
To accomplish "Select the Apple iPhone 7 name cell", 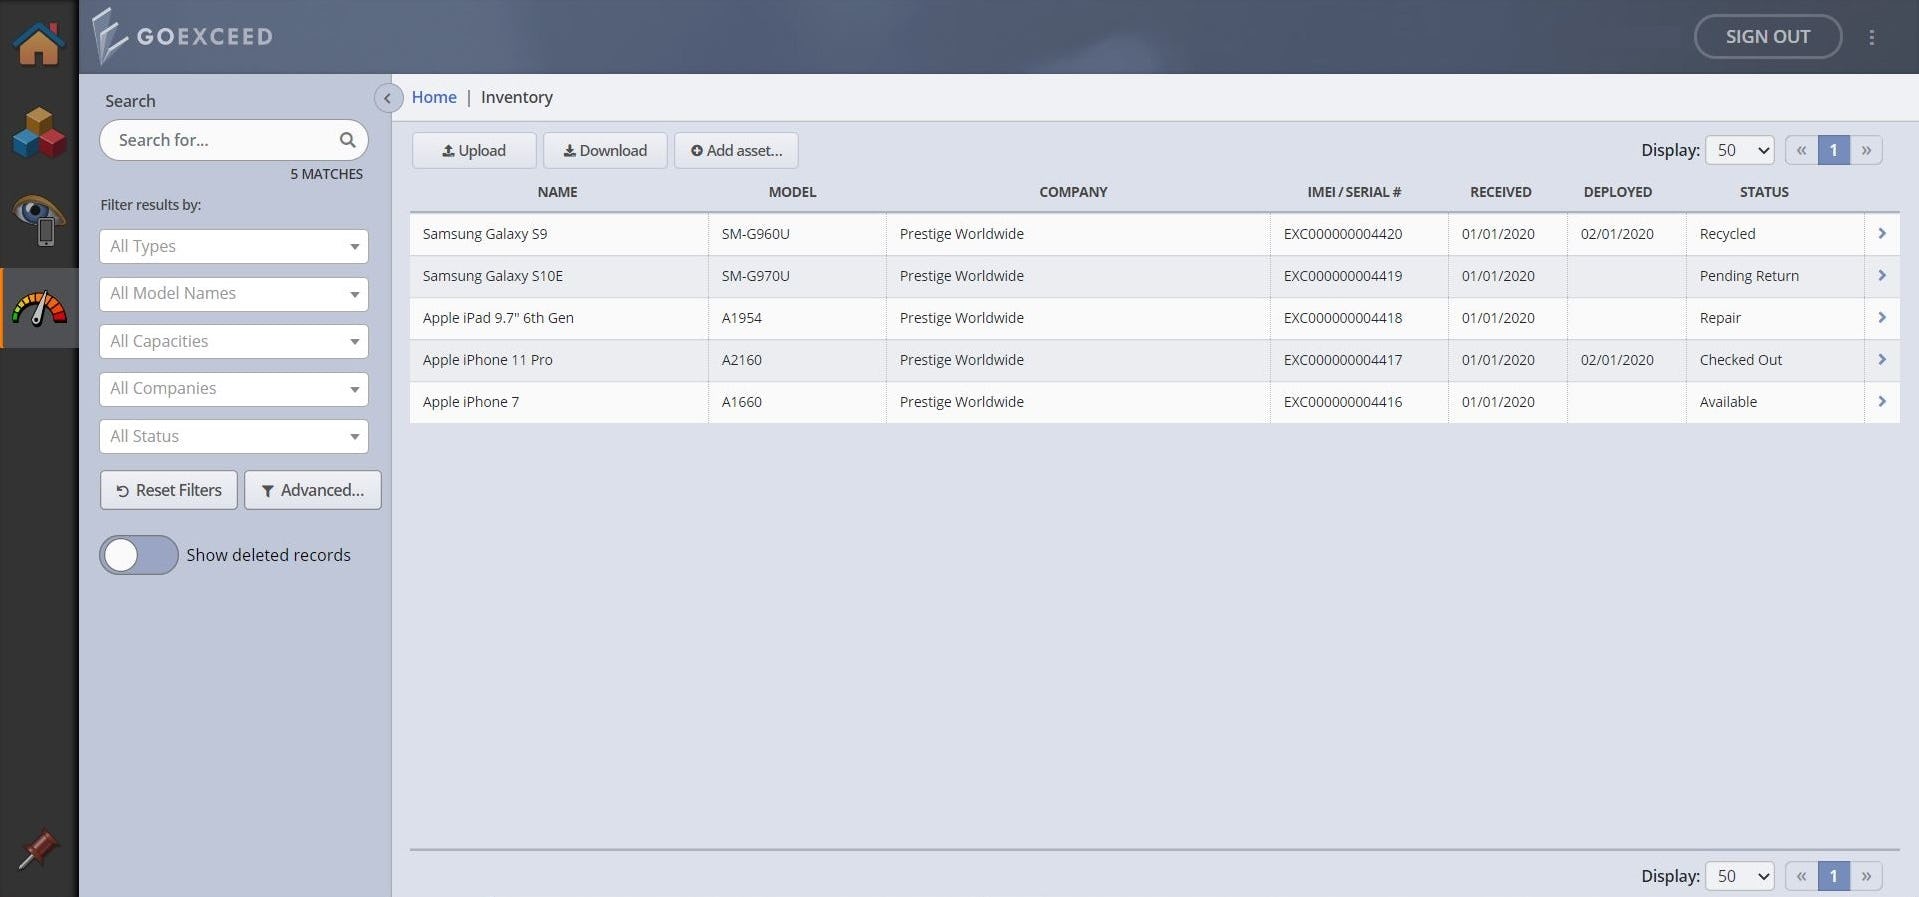I will pyautogui.click(x=559, y=401).
